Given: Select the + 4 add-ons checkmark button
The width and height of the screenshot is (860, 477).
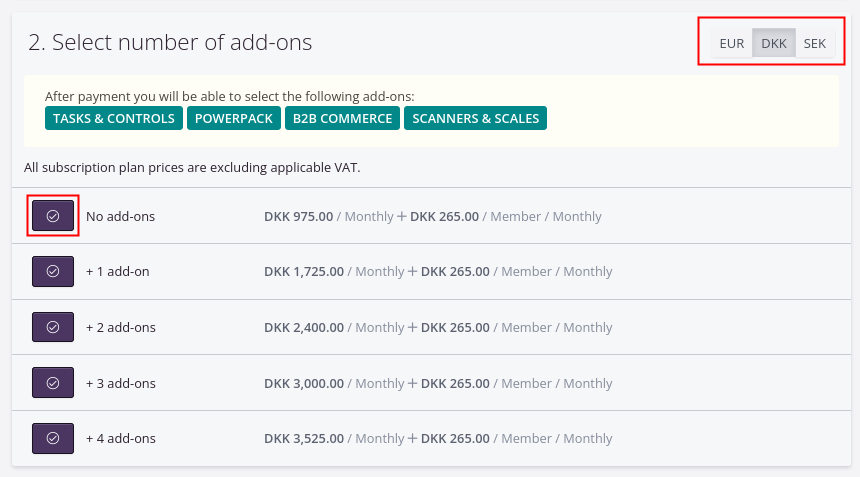Looking at the screenshot, I should point(53,438).
